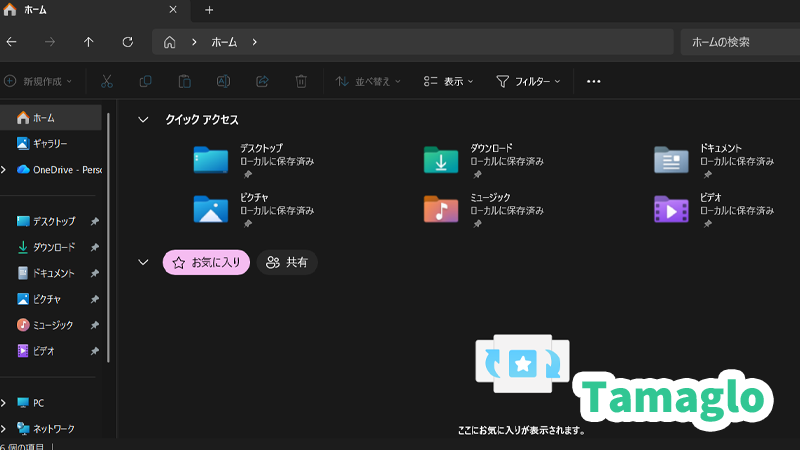Open the Desktop folder in Quick Access
Image resolution: width=800 pixels, height=450 pixels.
[x=211, y=160]
